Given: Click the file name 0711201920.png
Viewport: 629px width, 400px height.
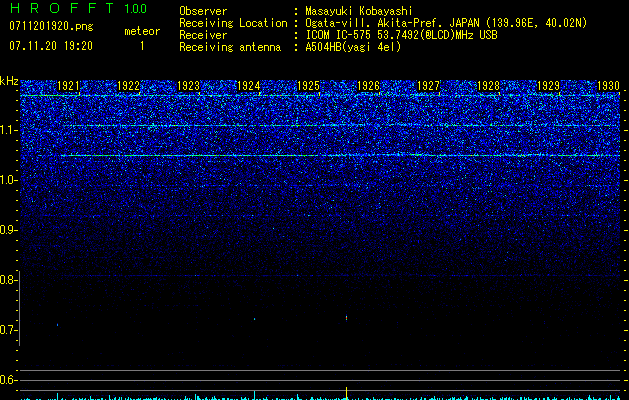Looking at the screenshot, I should coord(51,26).
